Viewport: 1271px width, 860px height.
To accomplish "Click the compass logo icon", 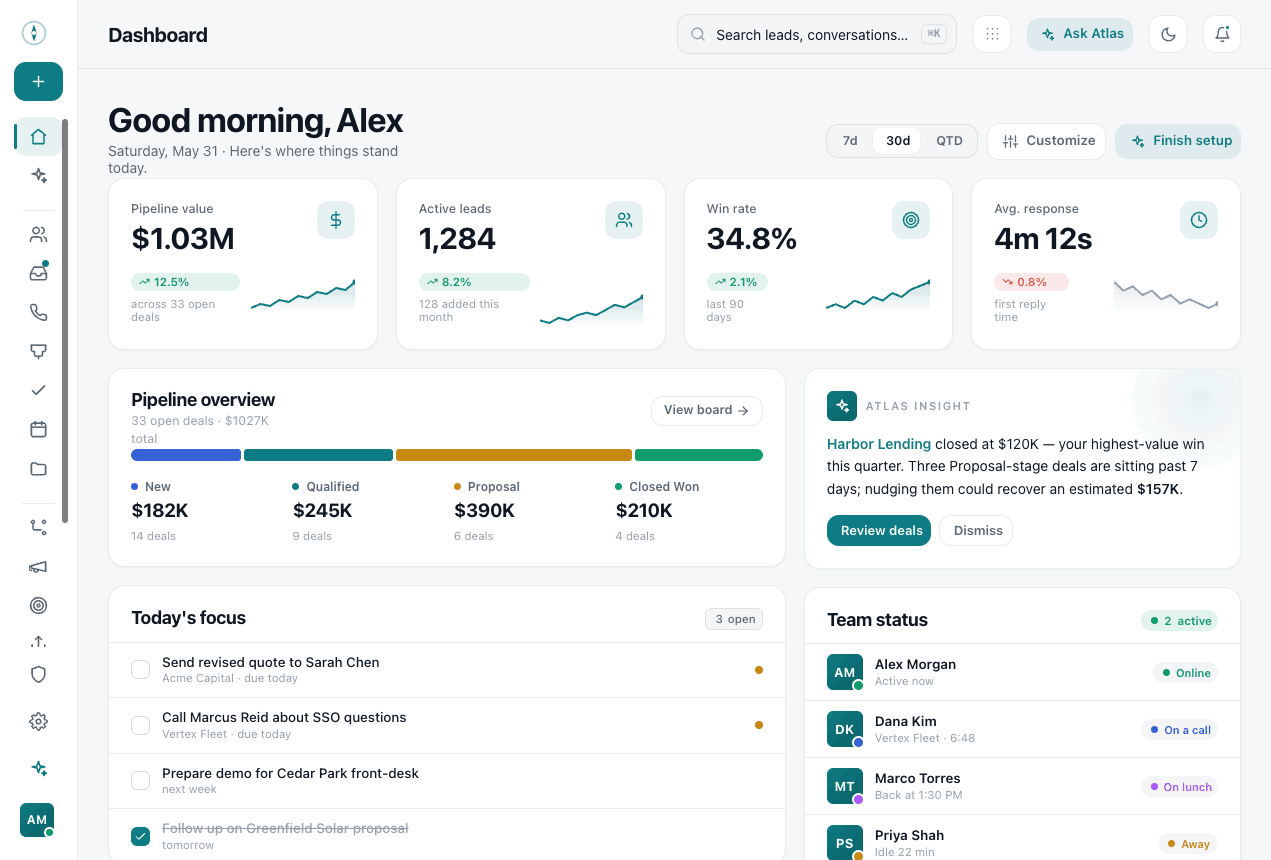I will [x=34, y=33].
